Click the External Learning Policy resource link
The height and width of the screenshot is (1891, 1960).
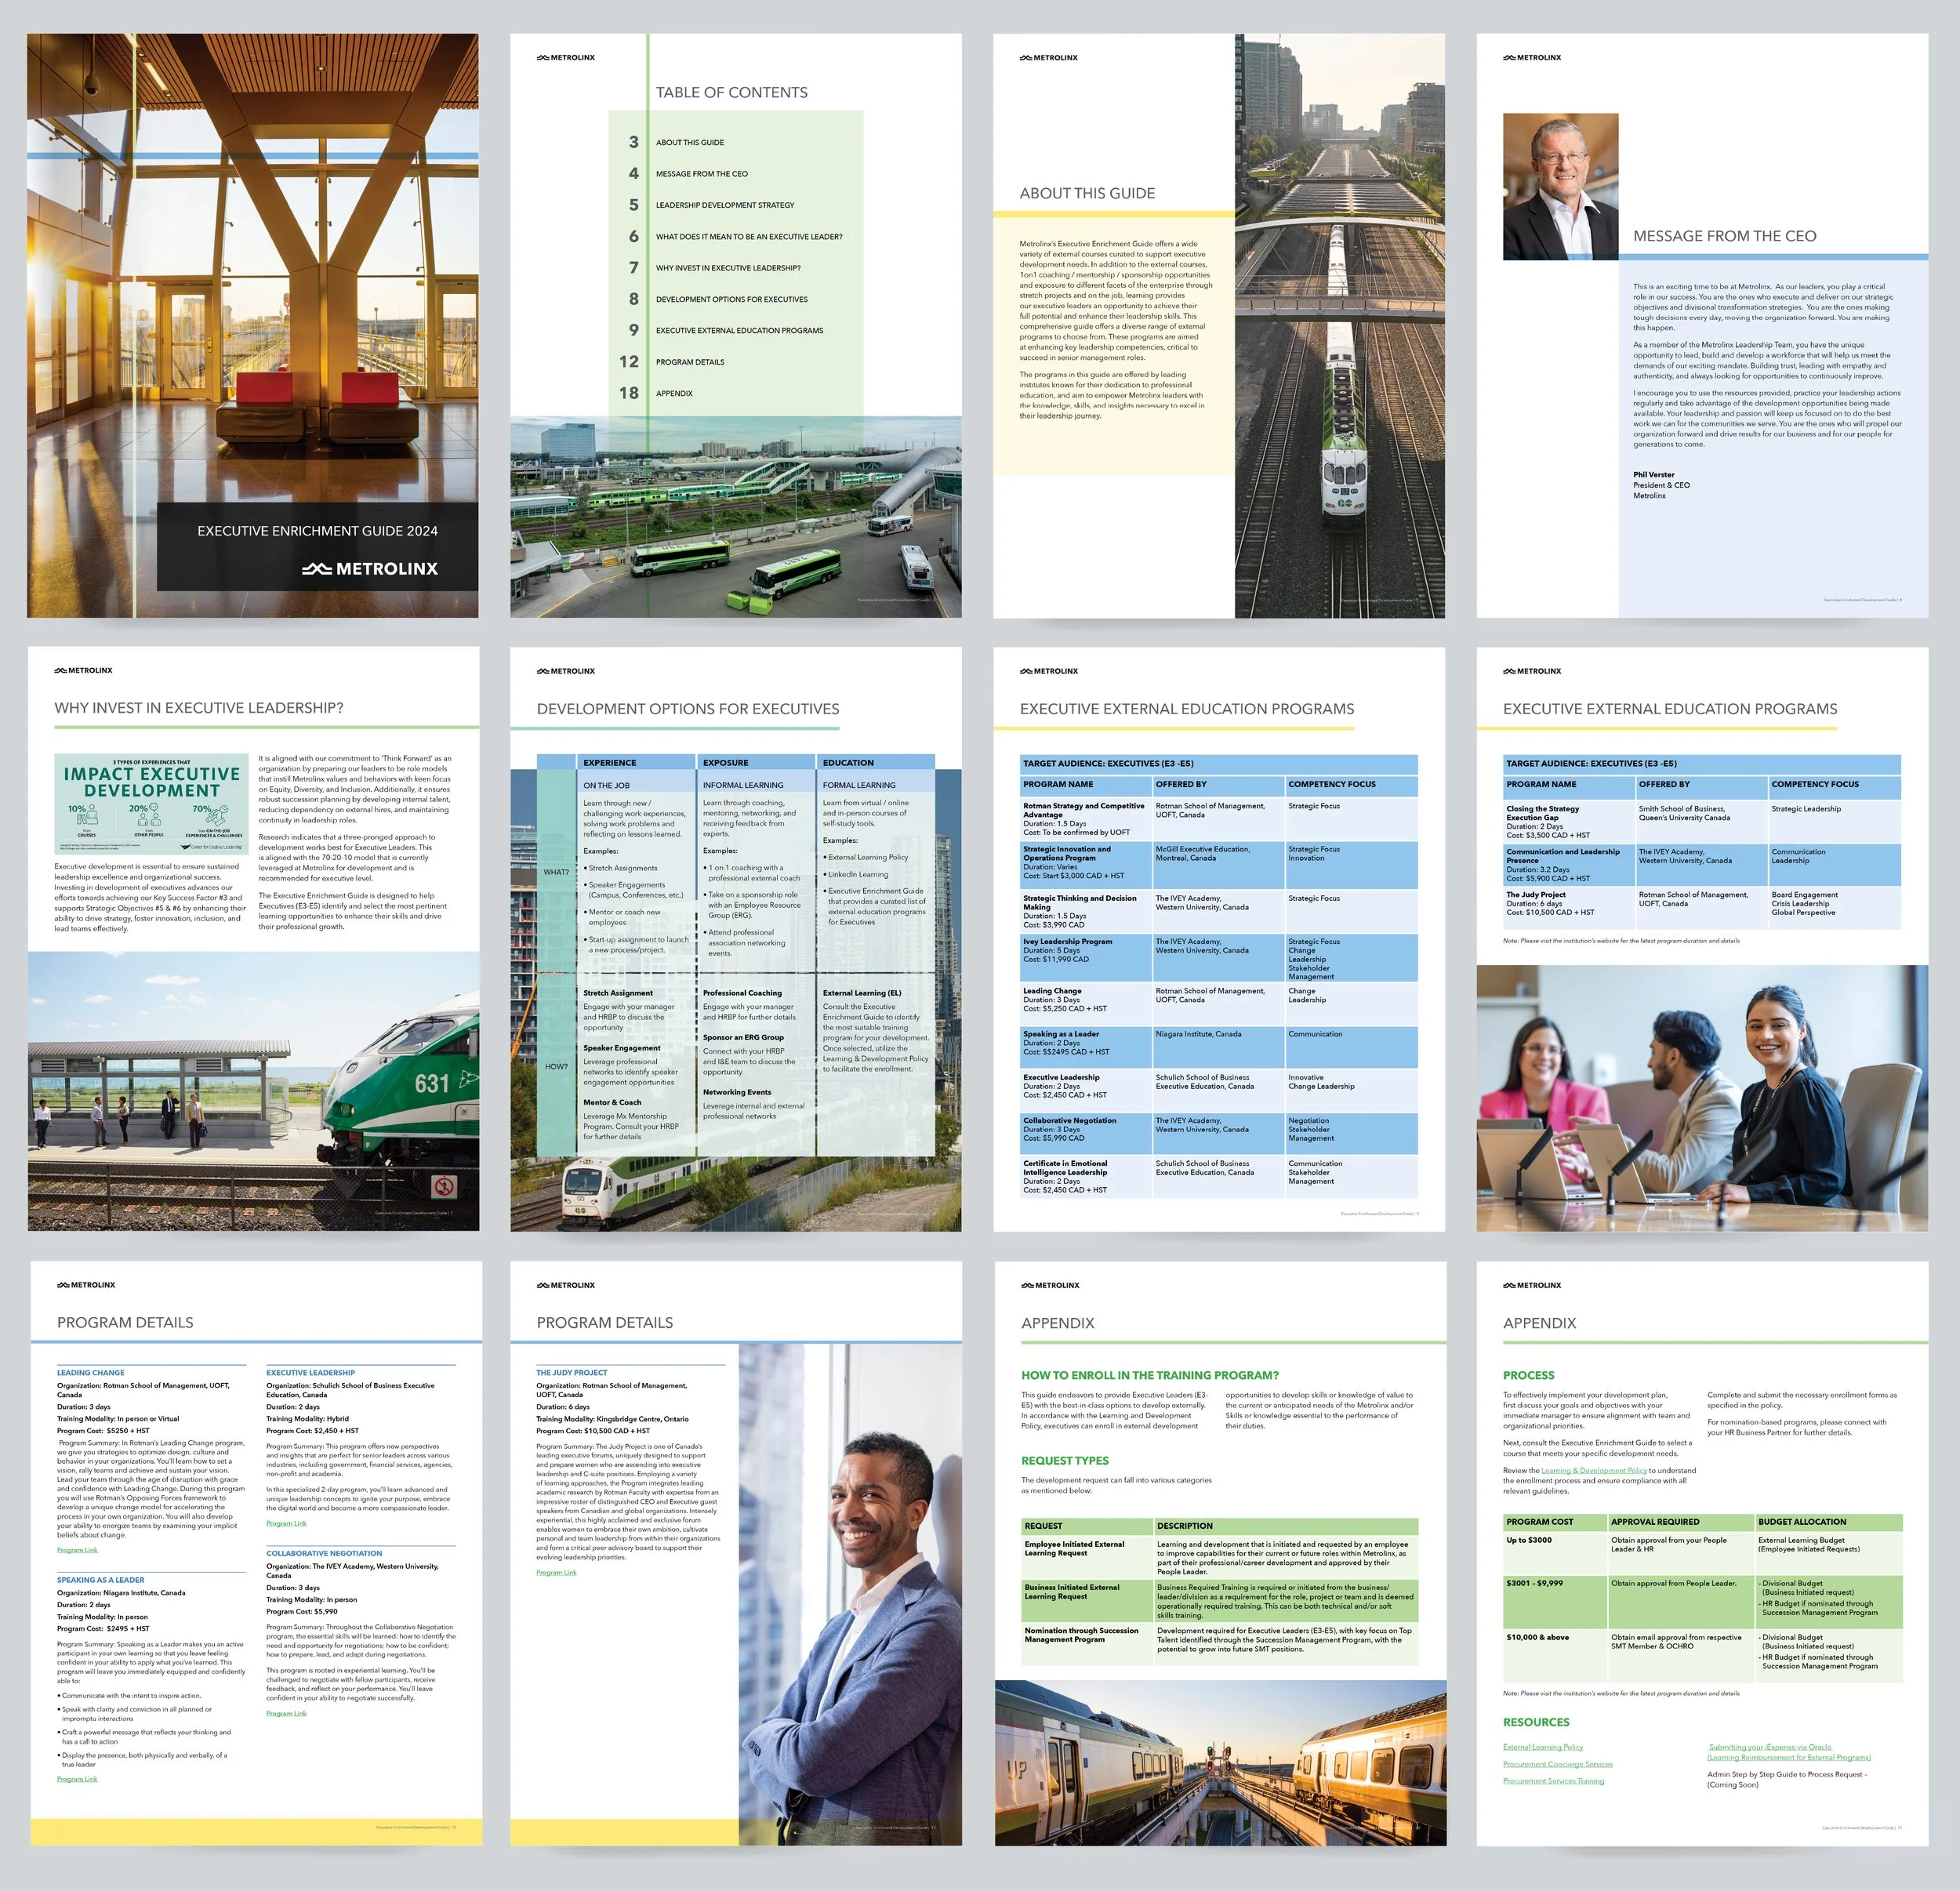[1542, 1747]
